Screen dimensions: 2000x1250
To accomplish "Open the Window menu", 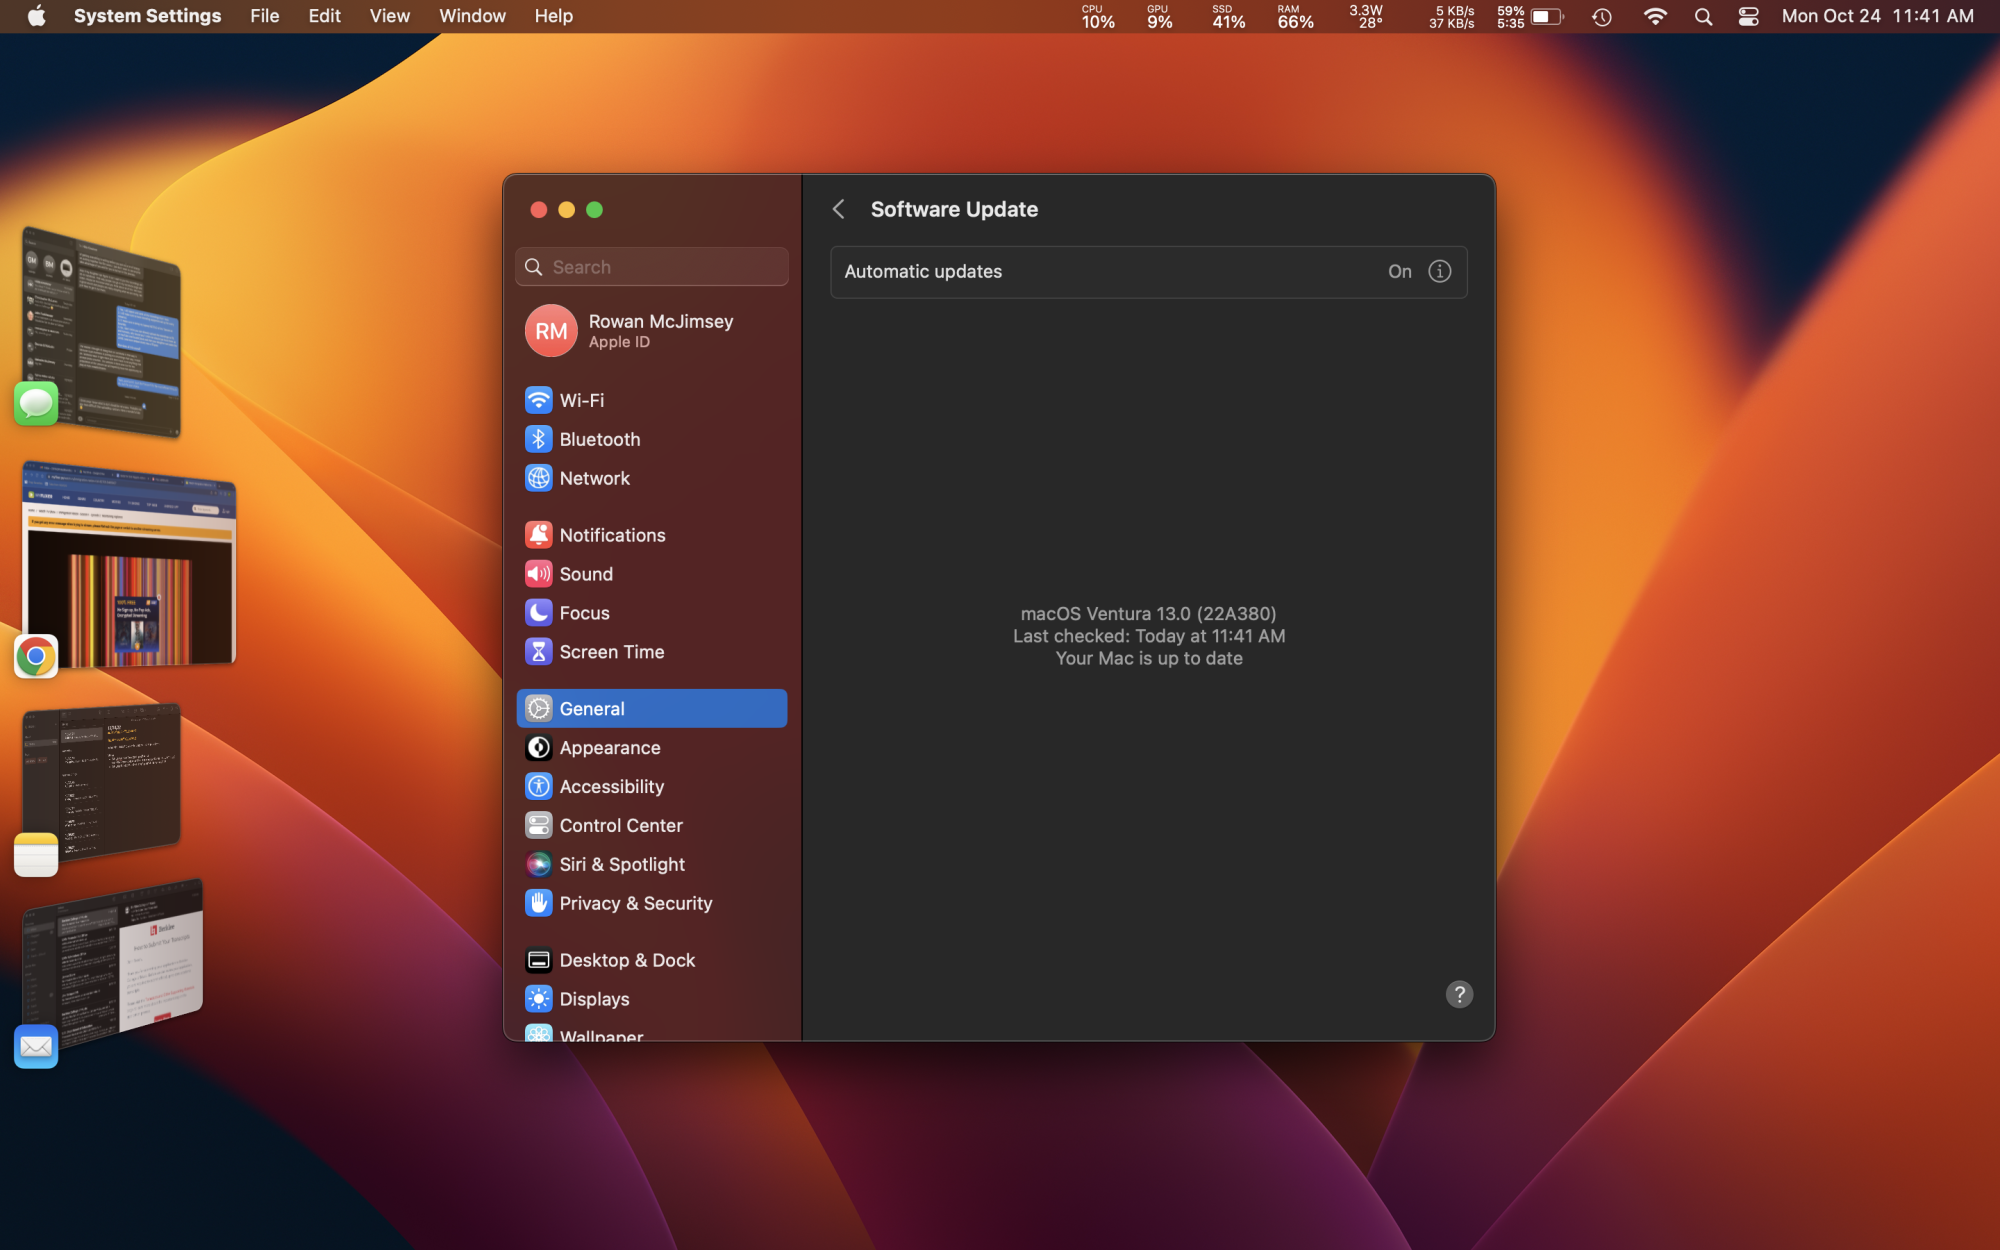I will click(472, 16).
